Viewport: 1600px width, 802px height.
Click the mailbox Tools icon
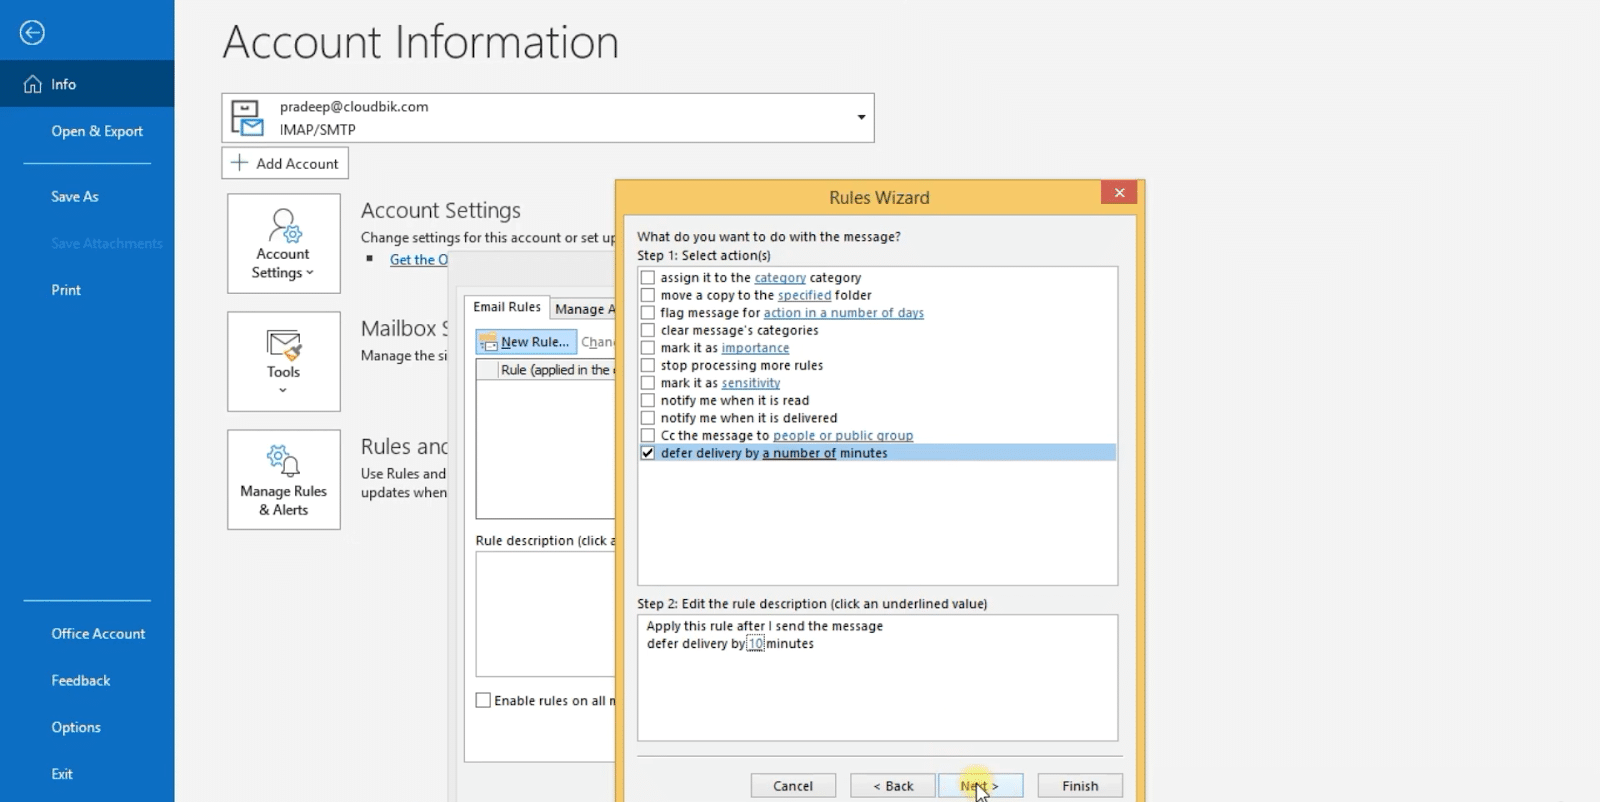(284, 345)
